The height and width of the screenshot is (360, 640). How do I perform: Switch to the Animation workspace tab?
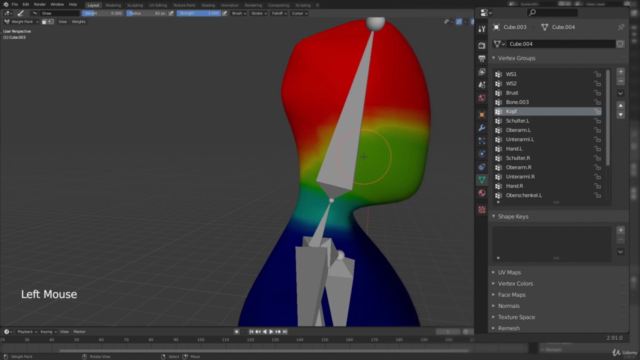tap(230, 5)
